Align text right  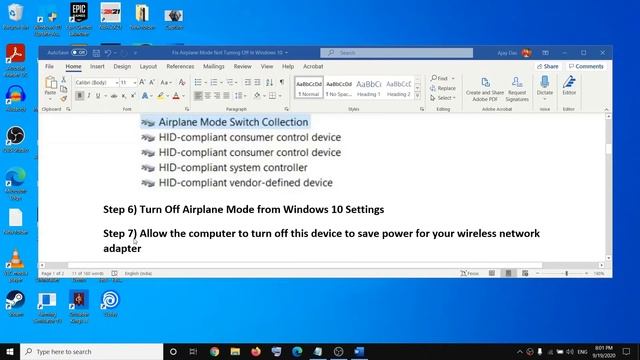coord(217,96)
